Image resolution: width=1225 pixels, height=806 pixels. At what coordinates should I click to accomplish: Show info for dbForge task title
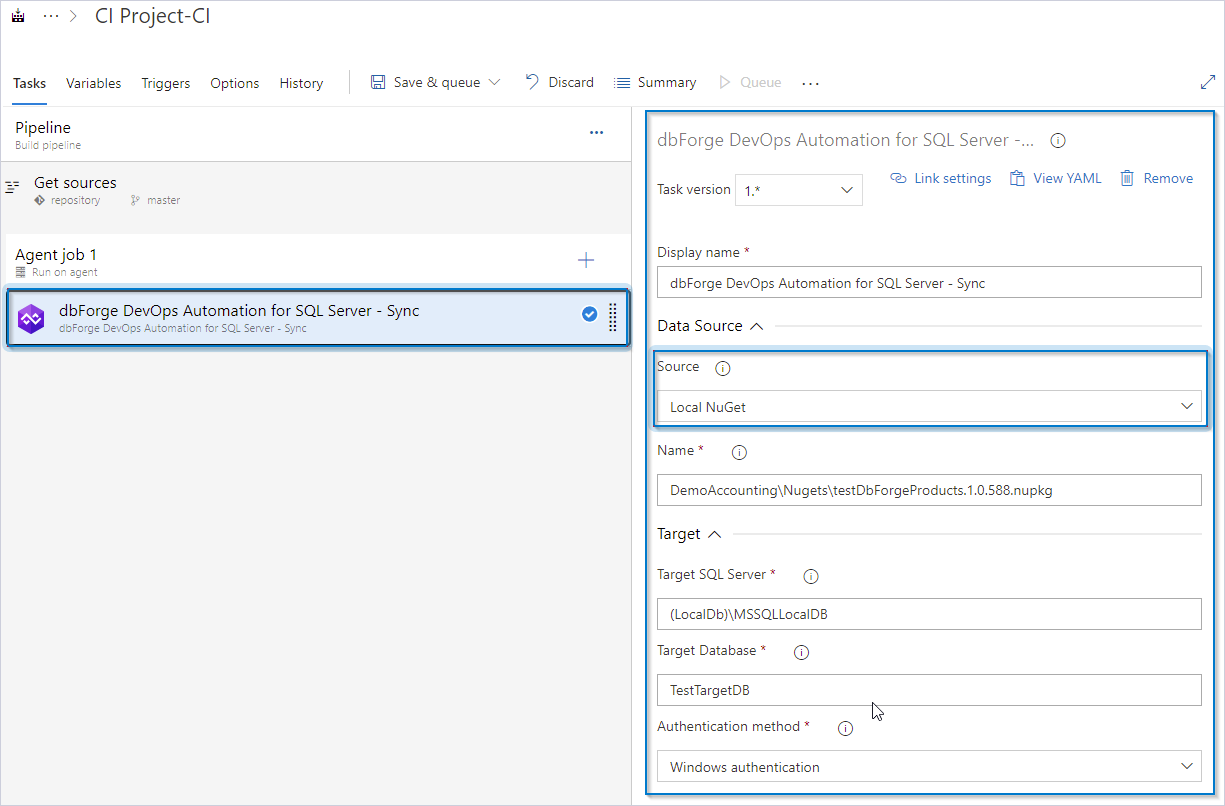[1058, 141]
